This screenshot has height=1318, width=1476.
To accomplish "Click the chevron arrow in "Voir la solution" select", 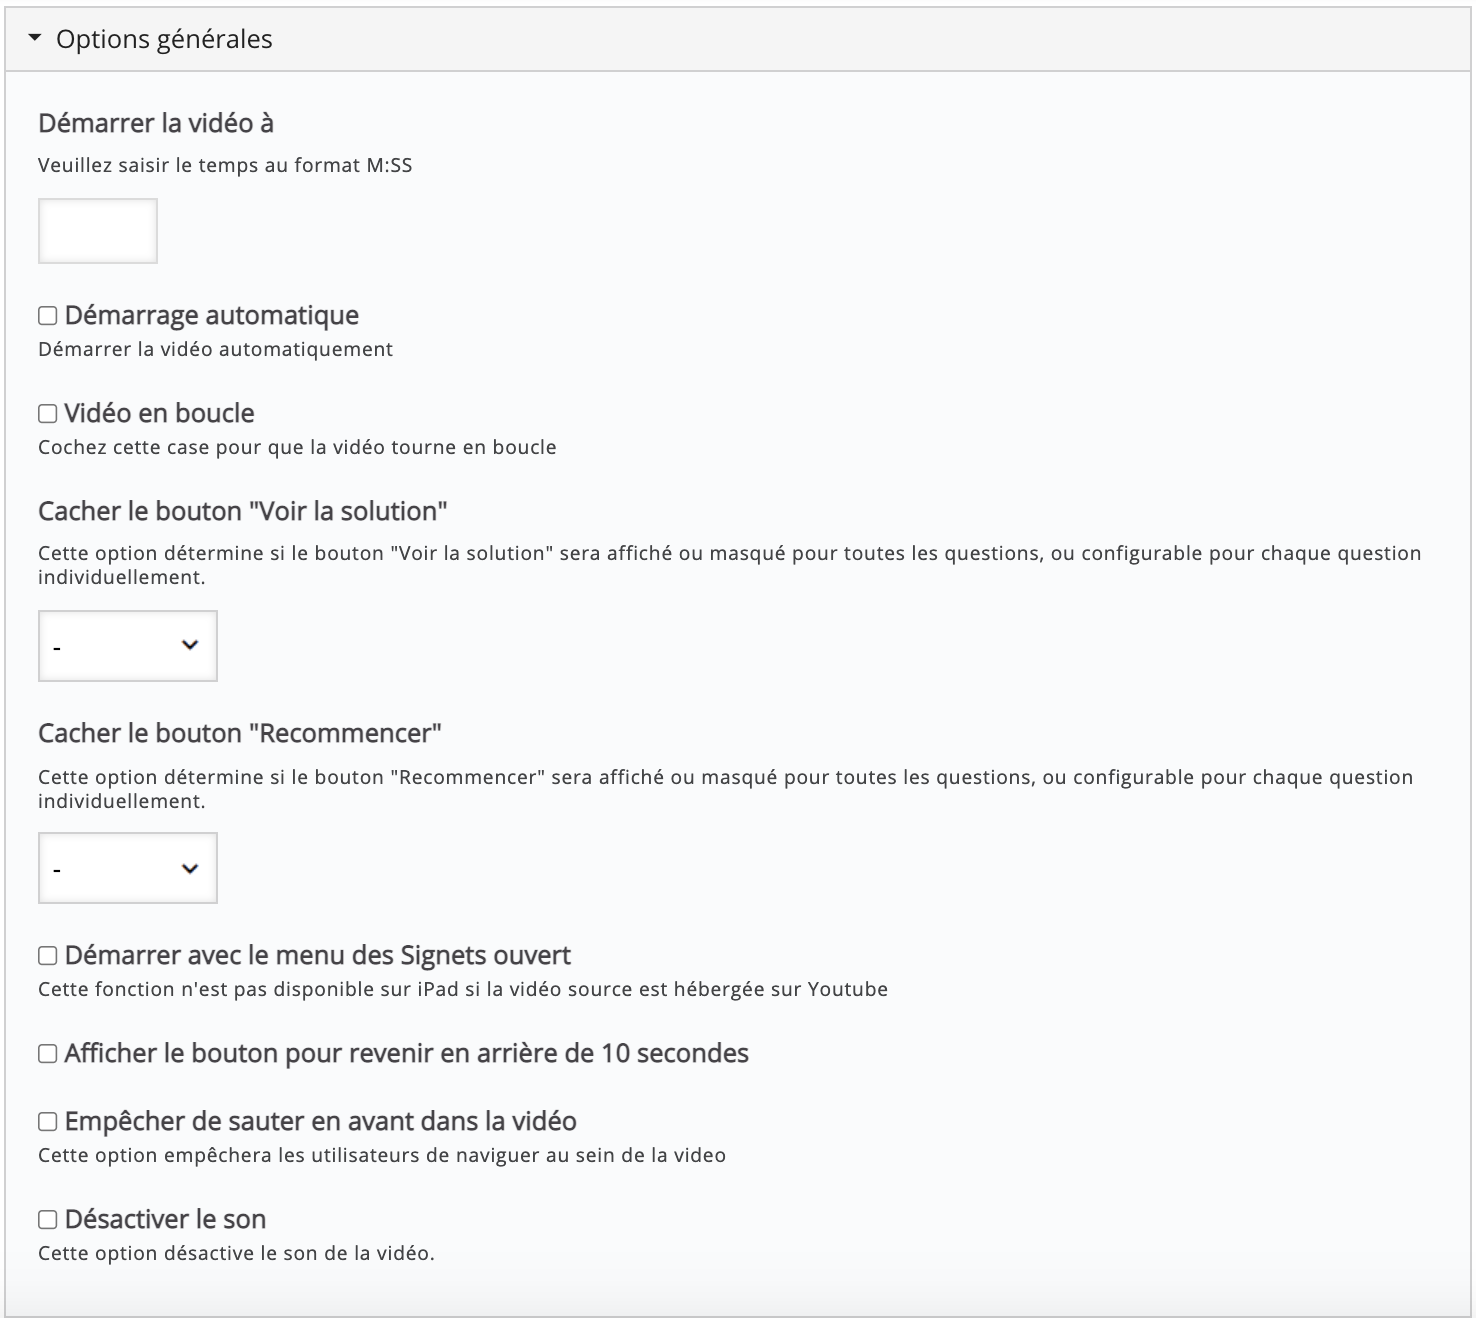I will (190, 645).
